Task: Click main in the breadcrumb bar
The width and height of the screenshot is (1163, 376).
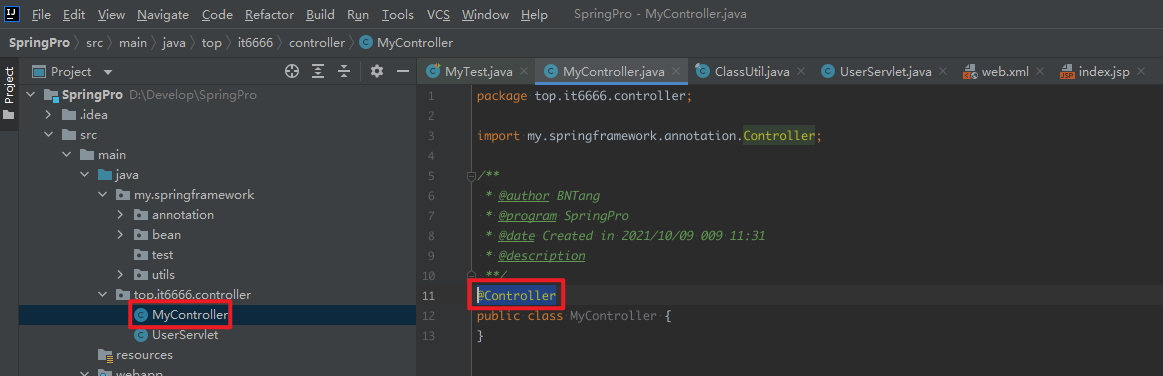Action: coord(133,43)
